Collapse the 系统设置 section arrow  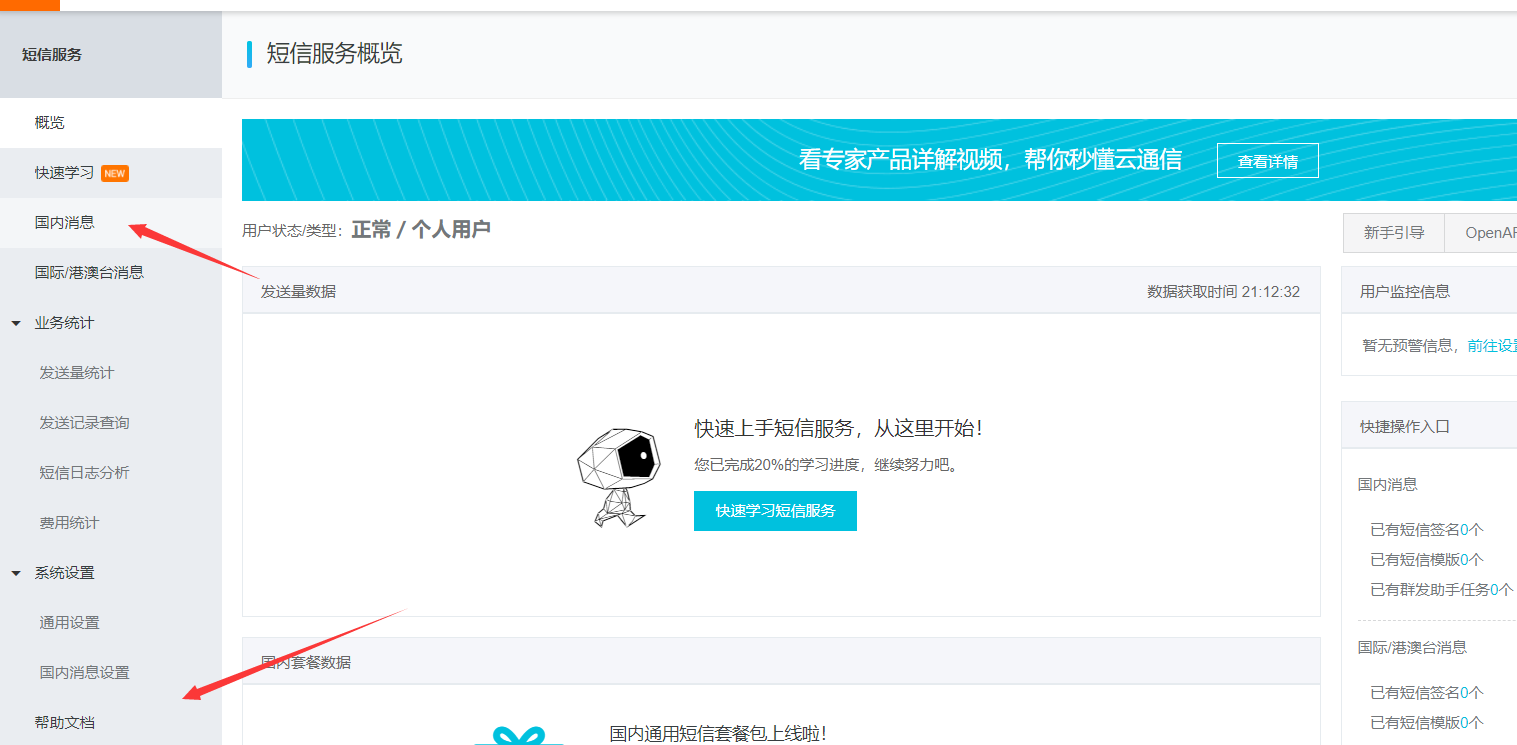click(x=16, y=573)
